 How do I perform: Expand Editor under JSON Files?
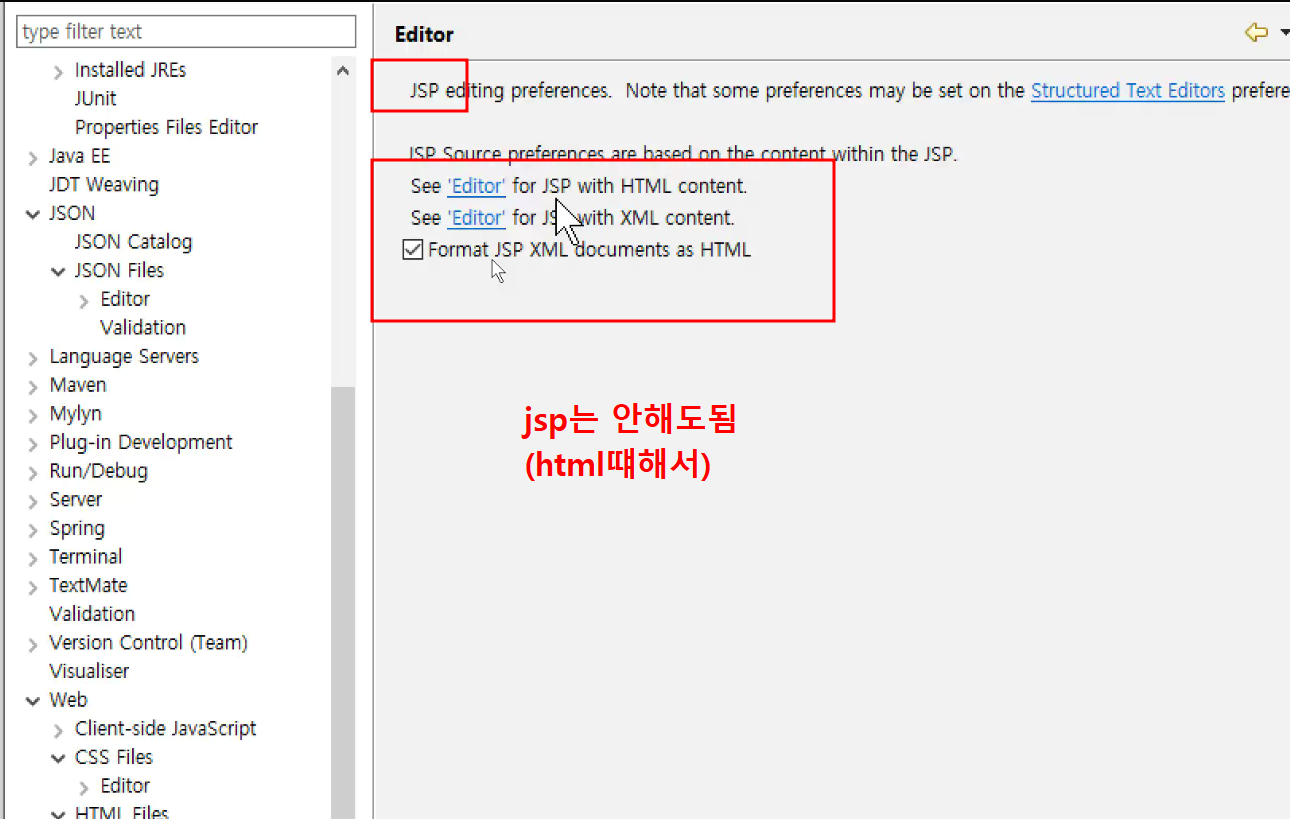(x=84, y=301)
